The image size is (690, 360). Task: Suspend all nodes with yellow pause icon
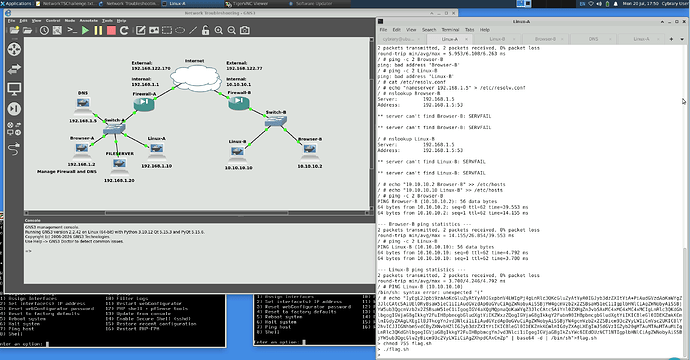[98, 30]
